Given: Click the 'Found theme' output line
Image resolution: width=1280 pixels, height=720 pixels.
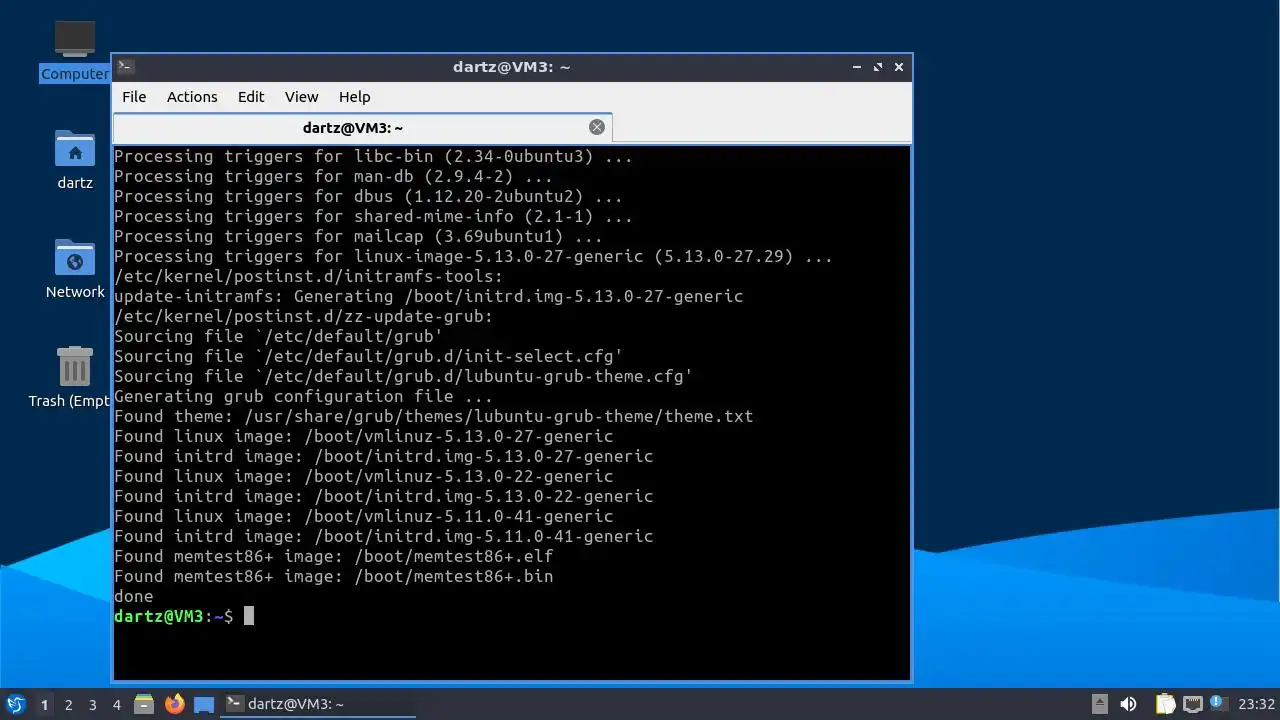Looking at the screenshot, I should 433,416.
